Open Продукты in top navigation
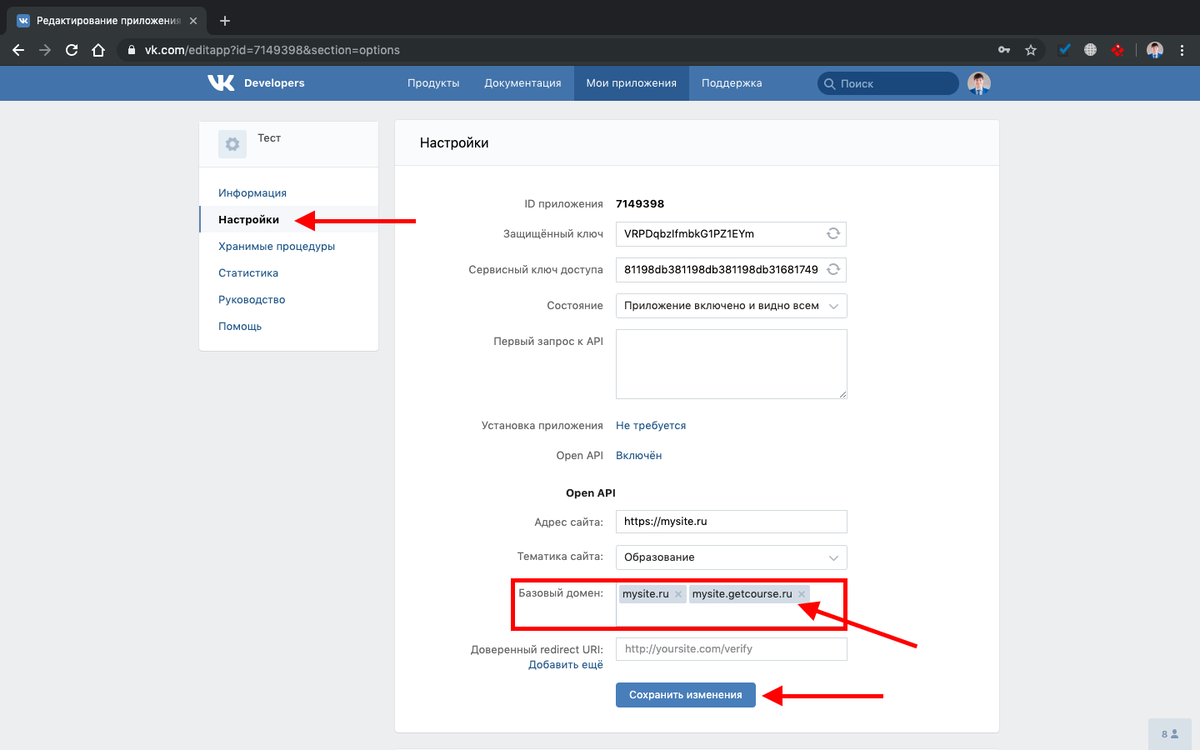This screenshot has width=1200, height=750. point(433,83)
